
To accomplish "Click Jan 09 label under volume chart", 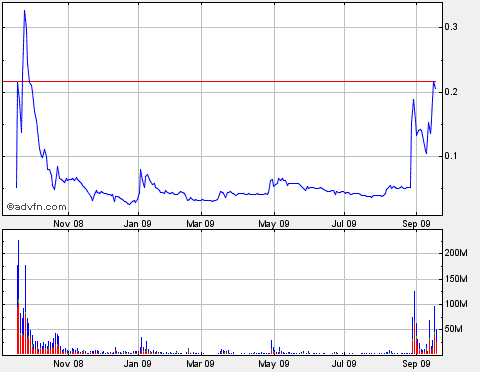I will (x=138, y=363).
